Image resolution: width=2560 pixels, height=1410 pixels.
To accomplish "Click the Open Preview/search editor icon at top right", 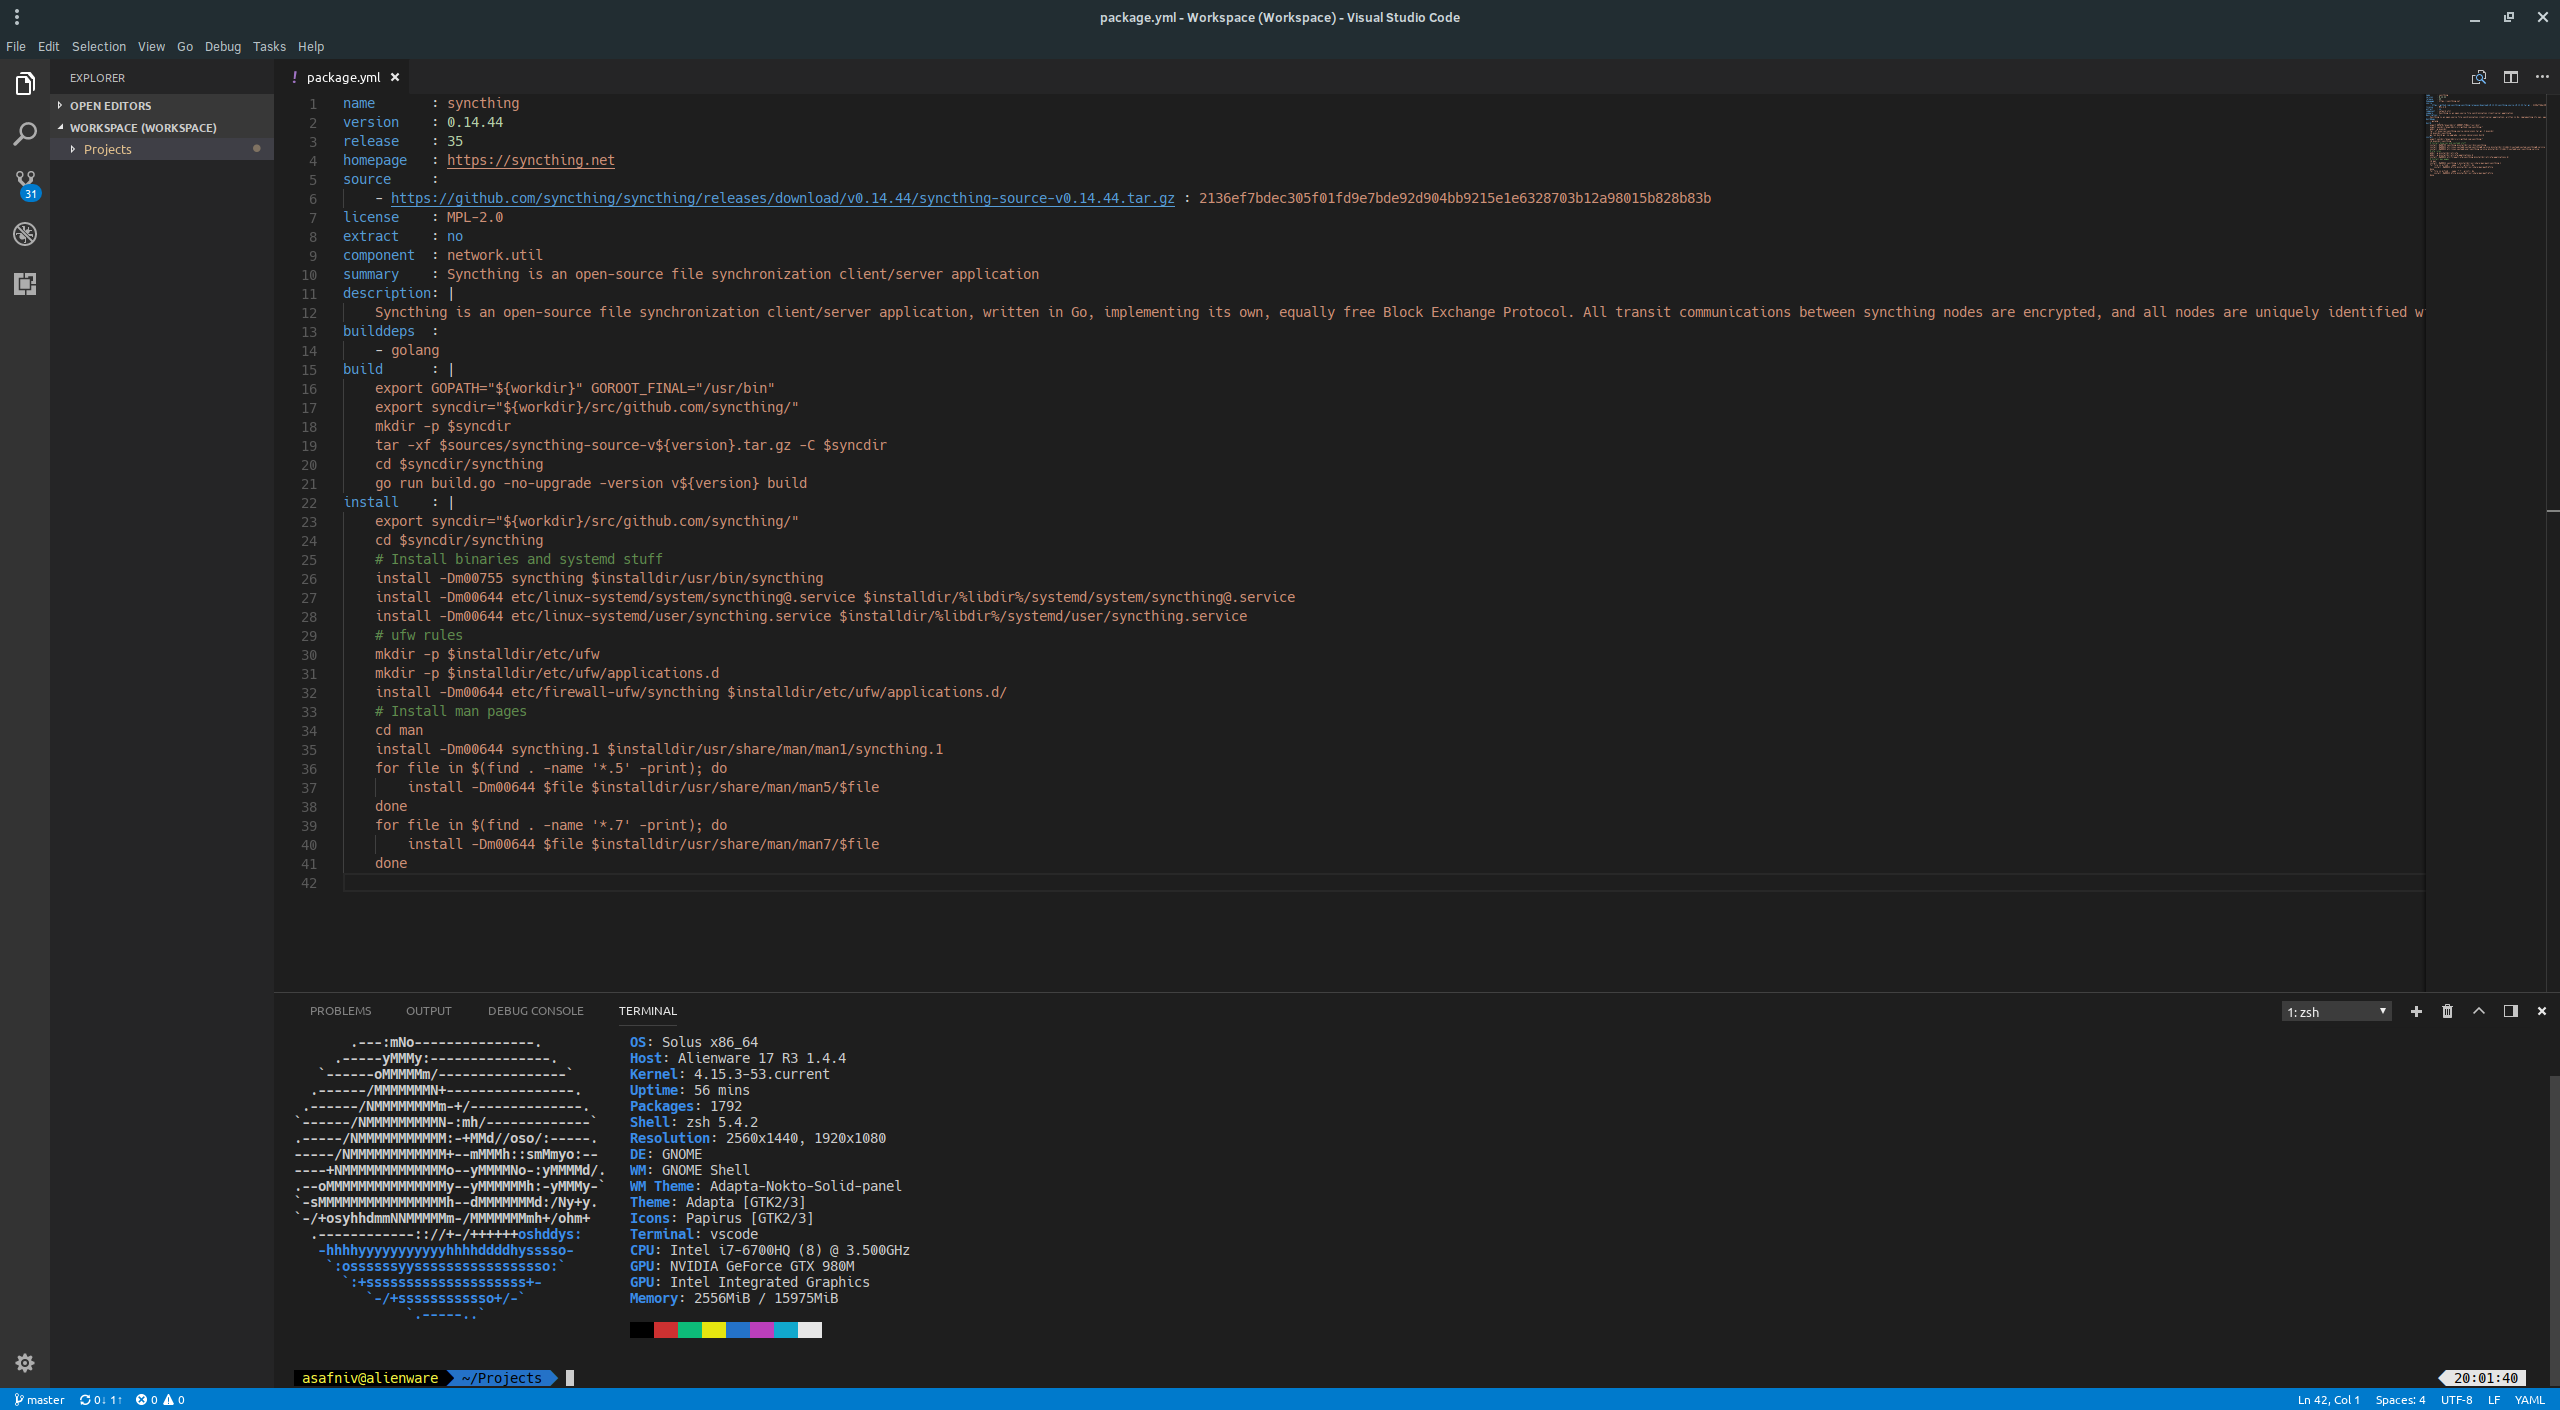I will (2479, 77).
